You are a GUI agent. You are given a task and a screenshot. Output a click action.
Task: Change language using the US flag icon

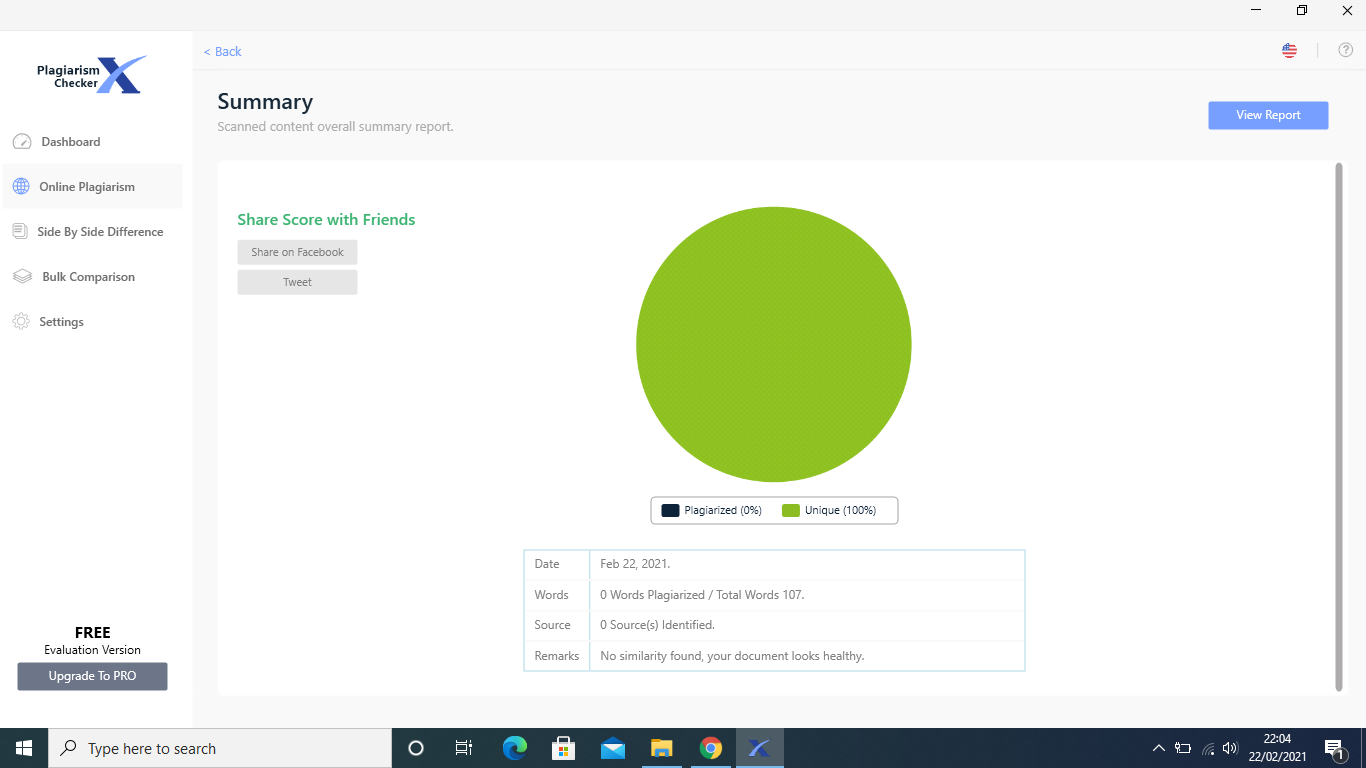pyautogui.click(x=1290, y=51)
